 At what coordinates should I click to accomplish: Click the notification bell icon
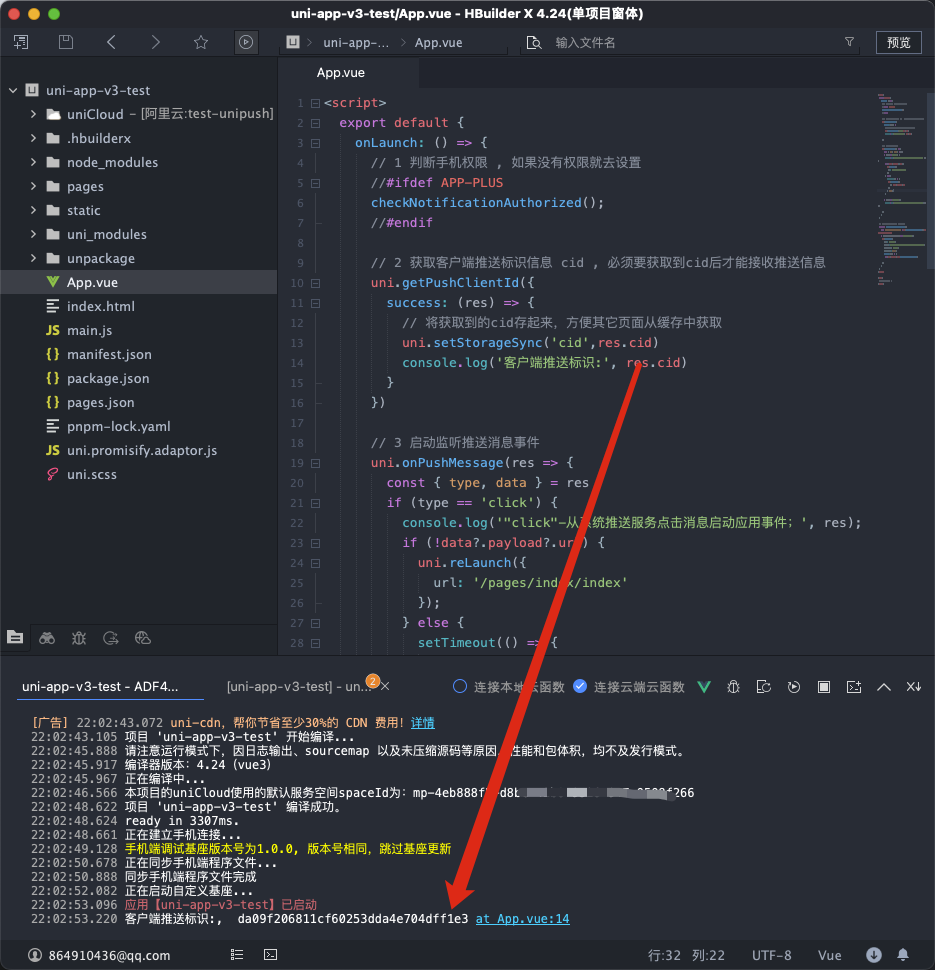(903, 955)
